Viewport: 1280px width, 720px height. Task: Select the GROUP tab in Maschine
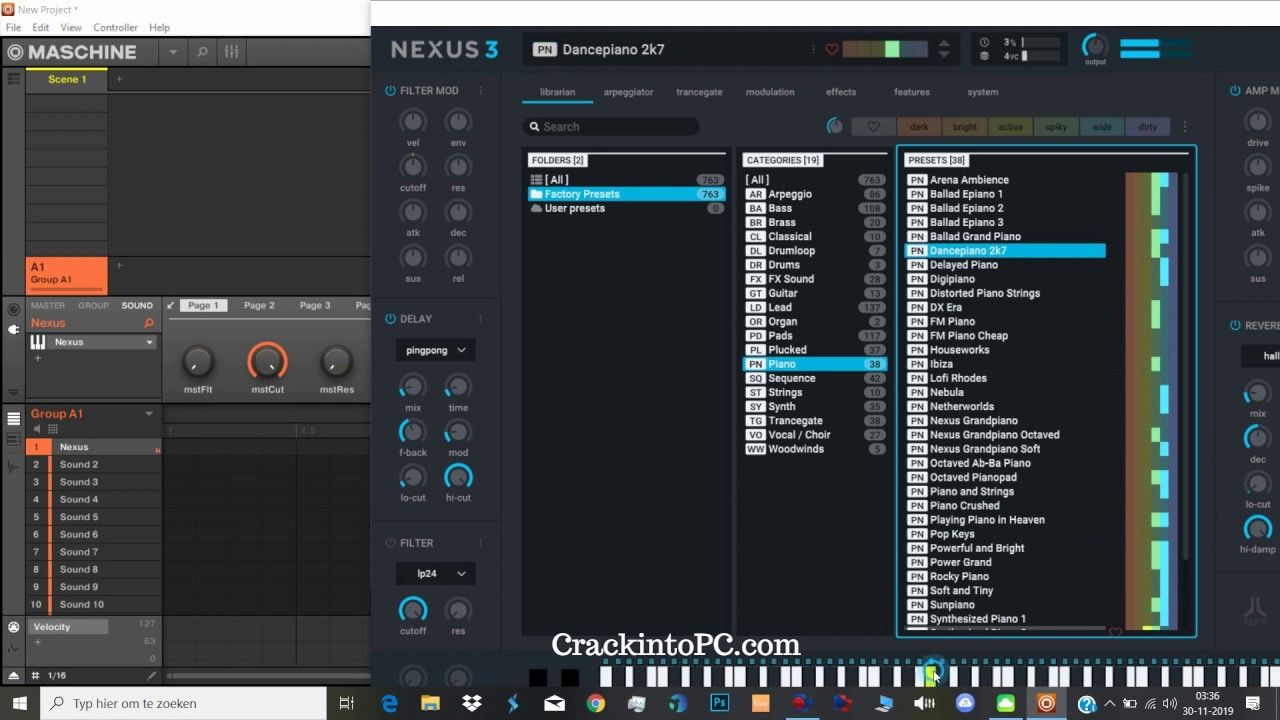point(93,306)
